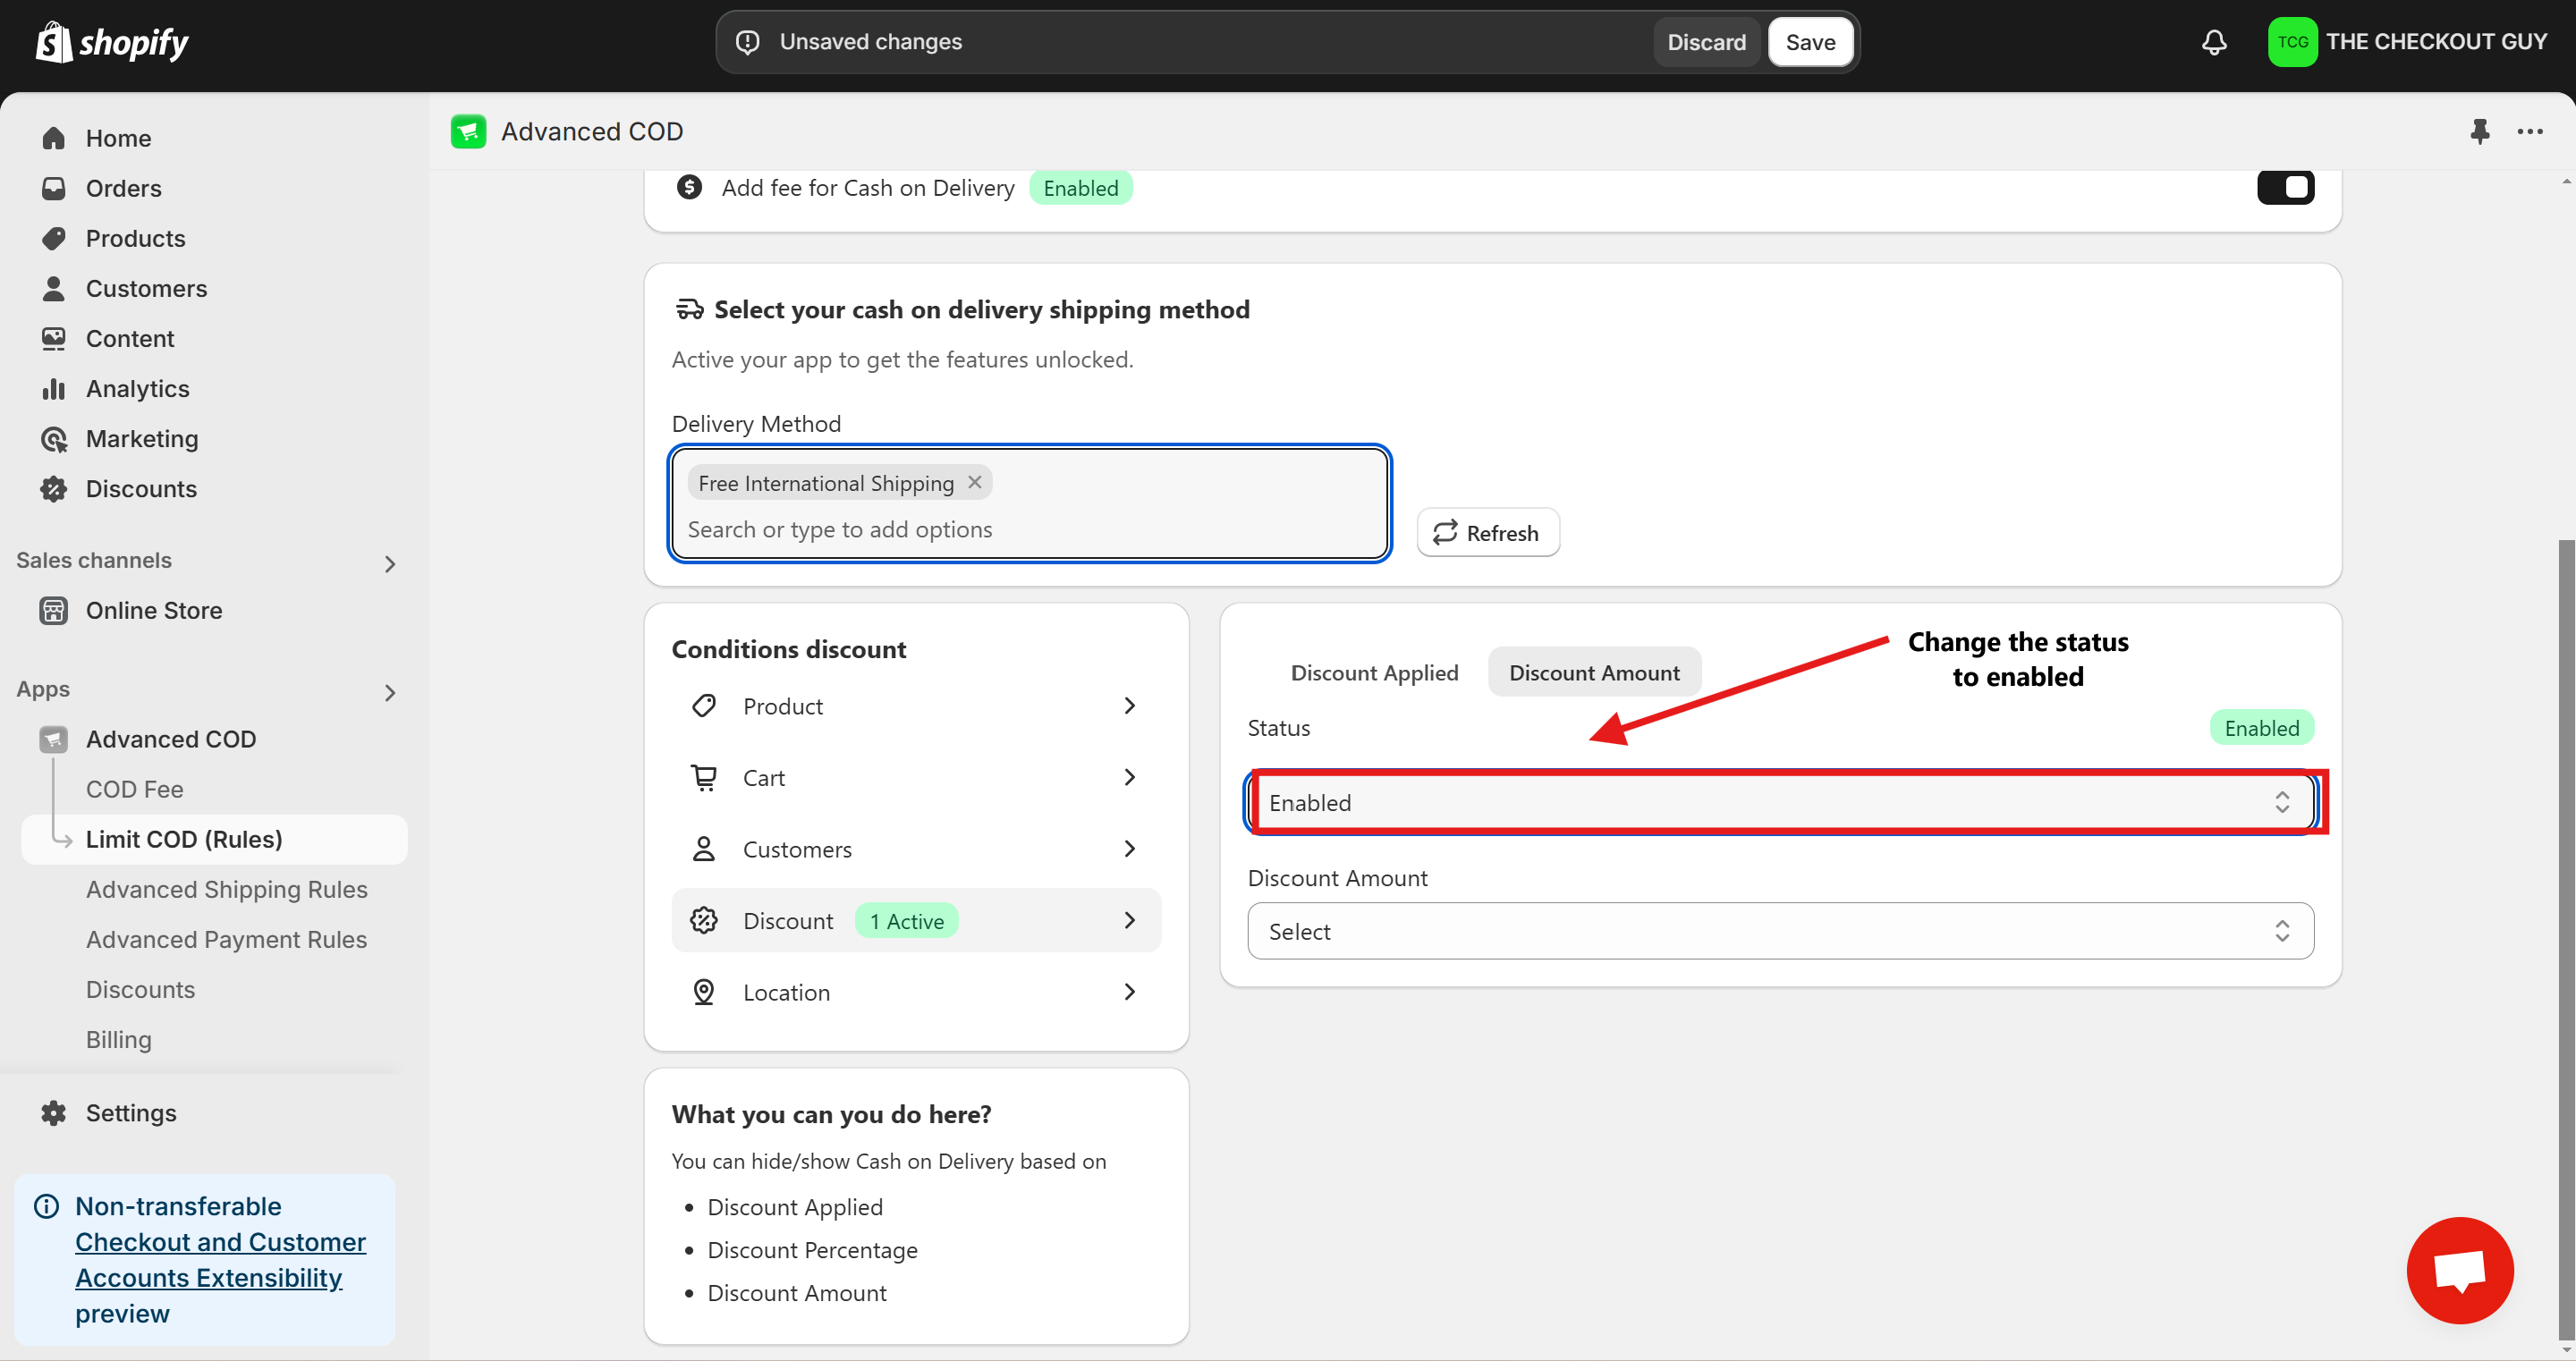
Task: Refresh the delivery methods
Action: pos(1488,532)
